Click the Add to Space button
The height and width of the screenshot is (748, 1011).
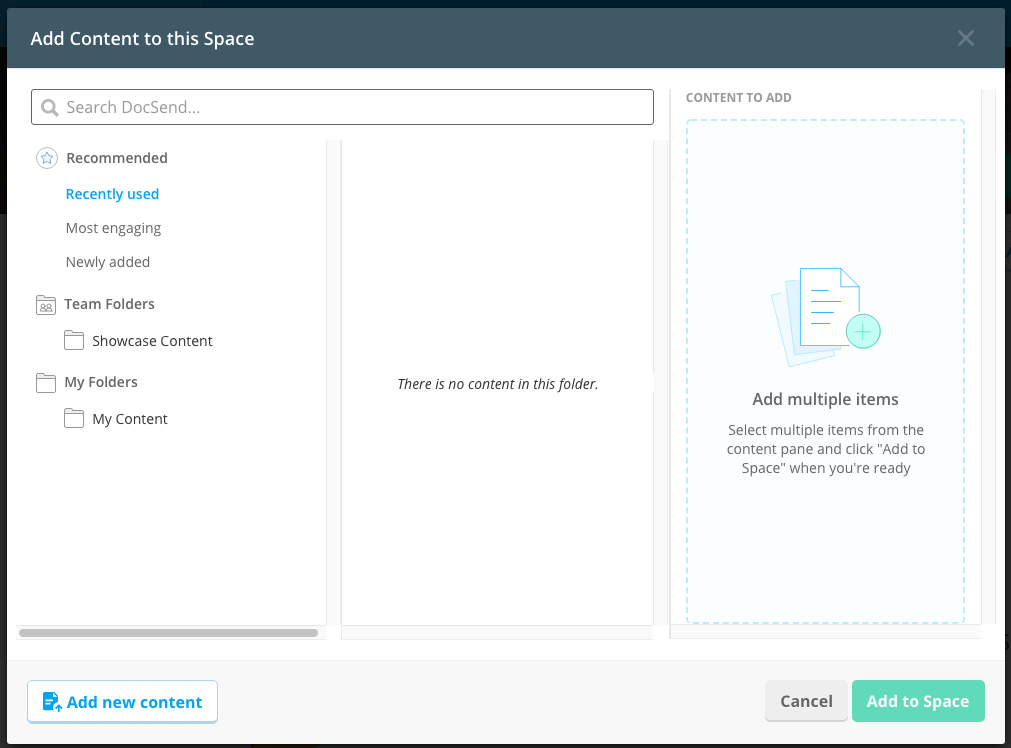click(x=918, y=701)
